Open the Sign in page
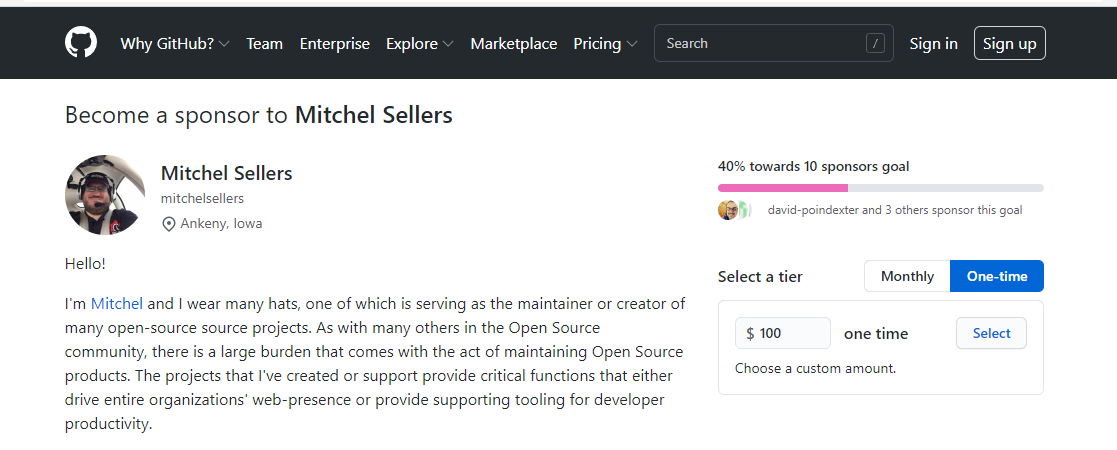The height and width of the screenshot is (450, 1117). tap(933, 43)
